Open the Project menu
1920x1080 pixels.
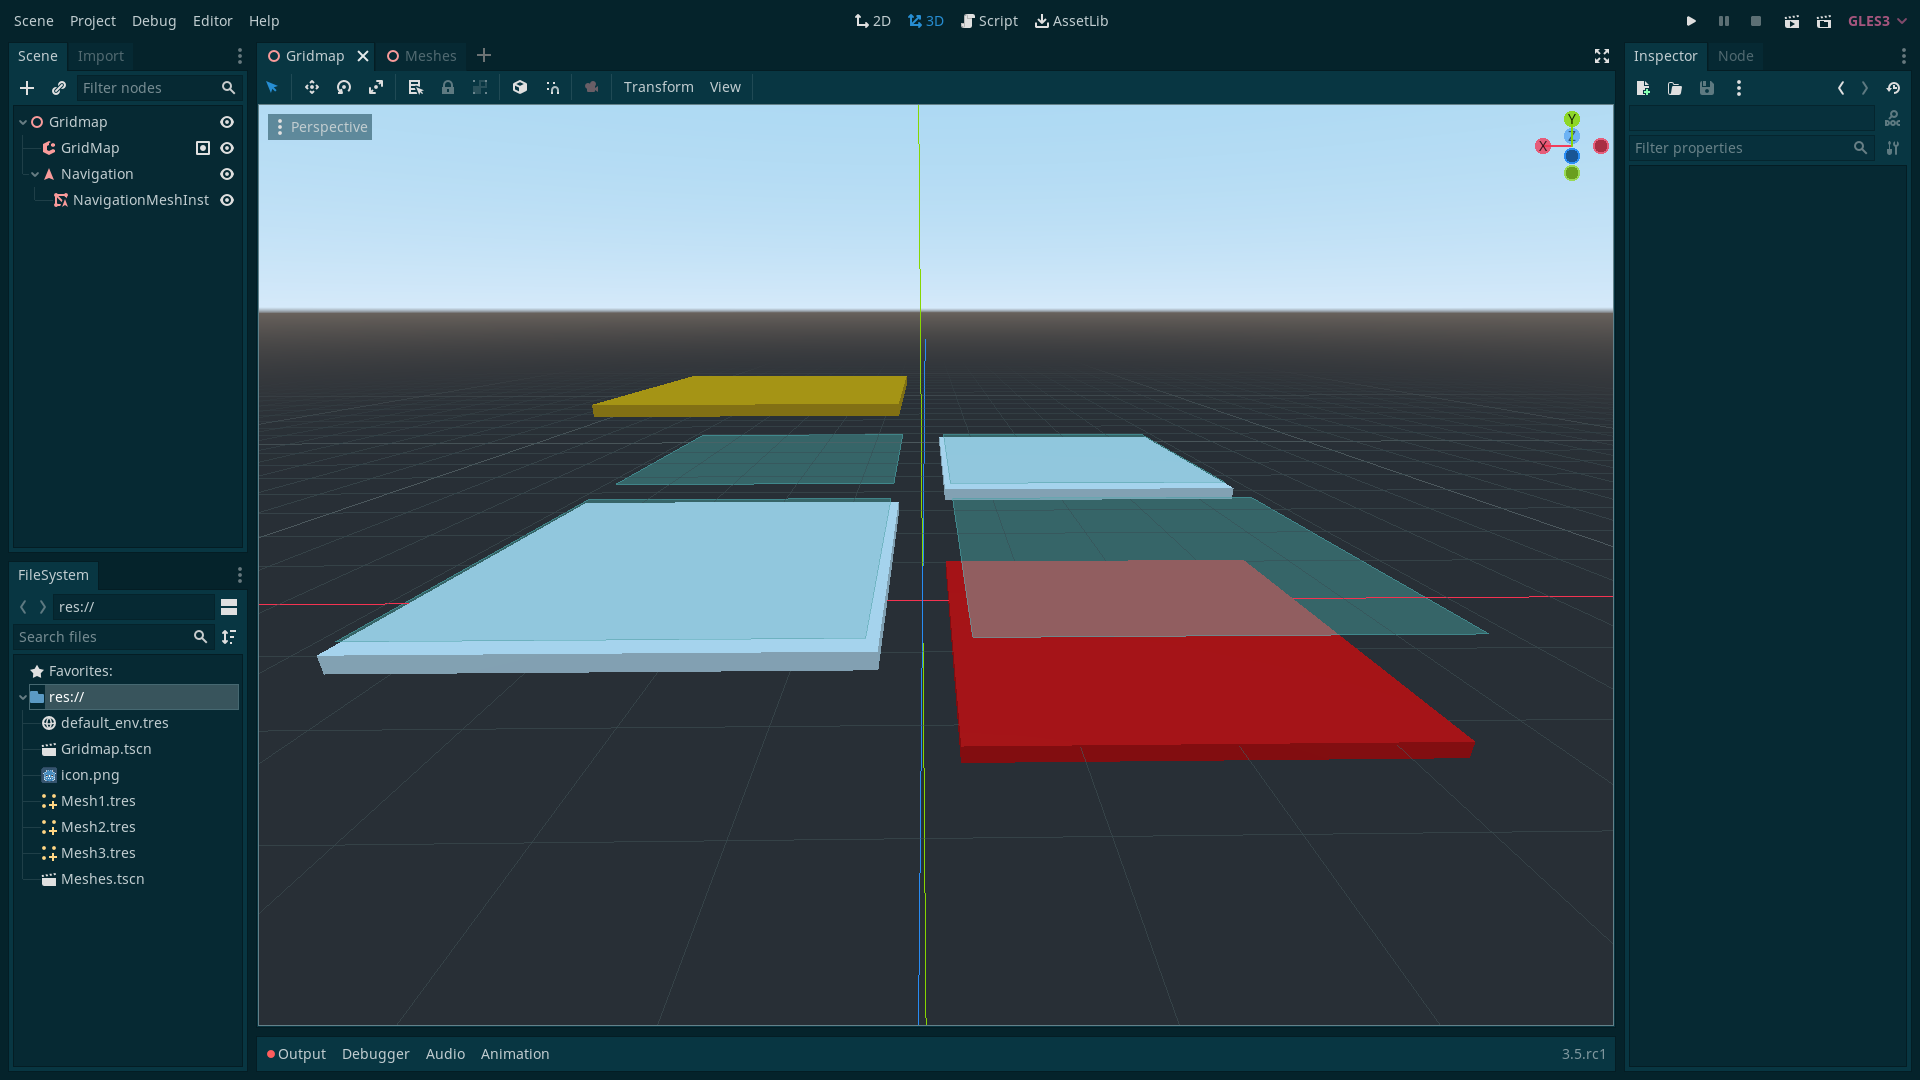pos(92,20)
